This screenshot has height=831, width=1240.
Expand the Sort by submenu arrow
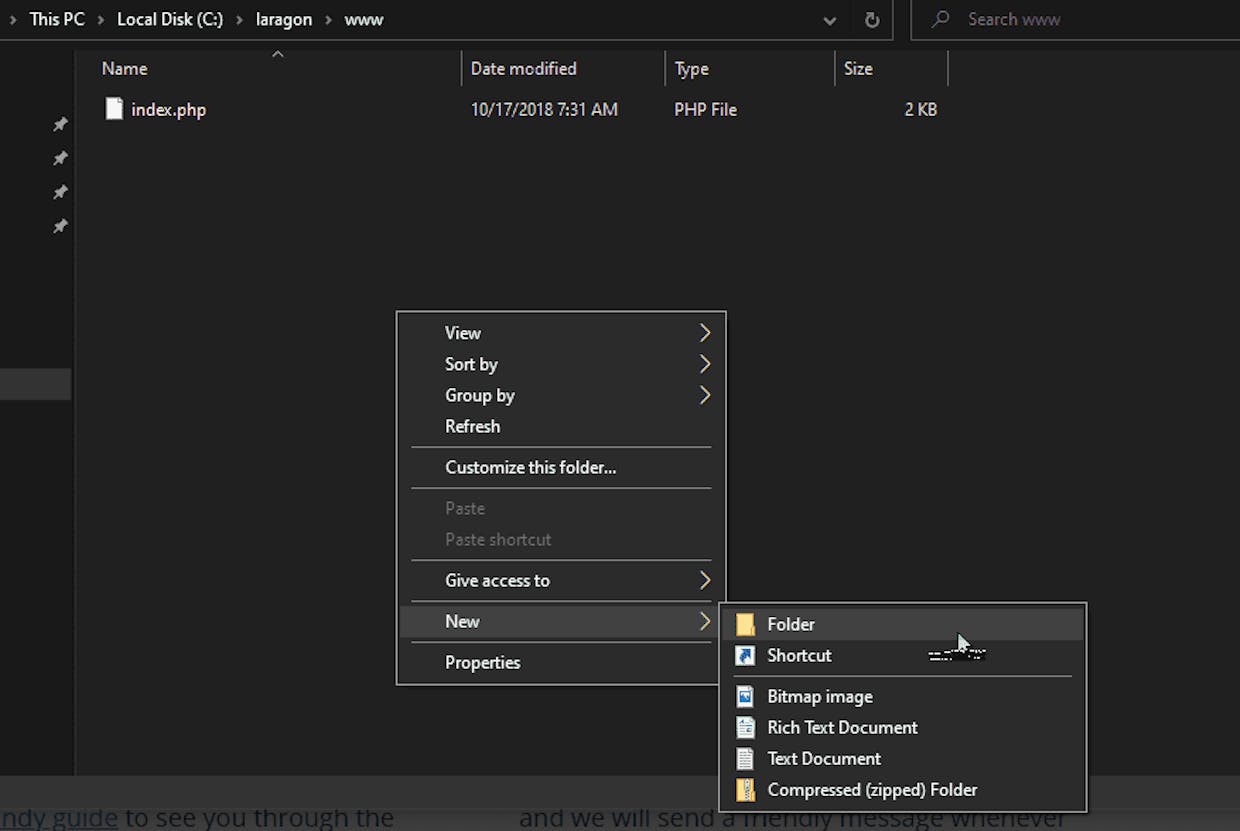click(x=705, y=364)
